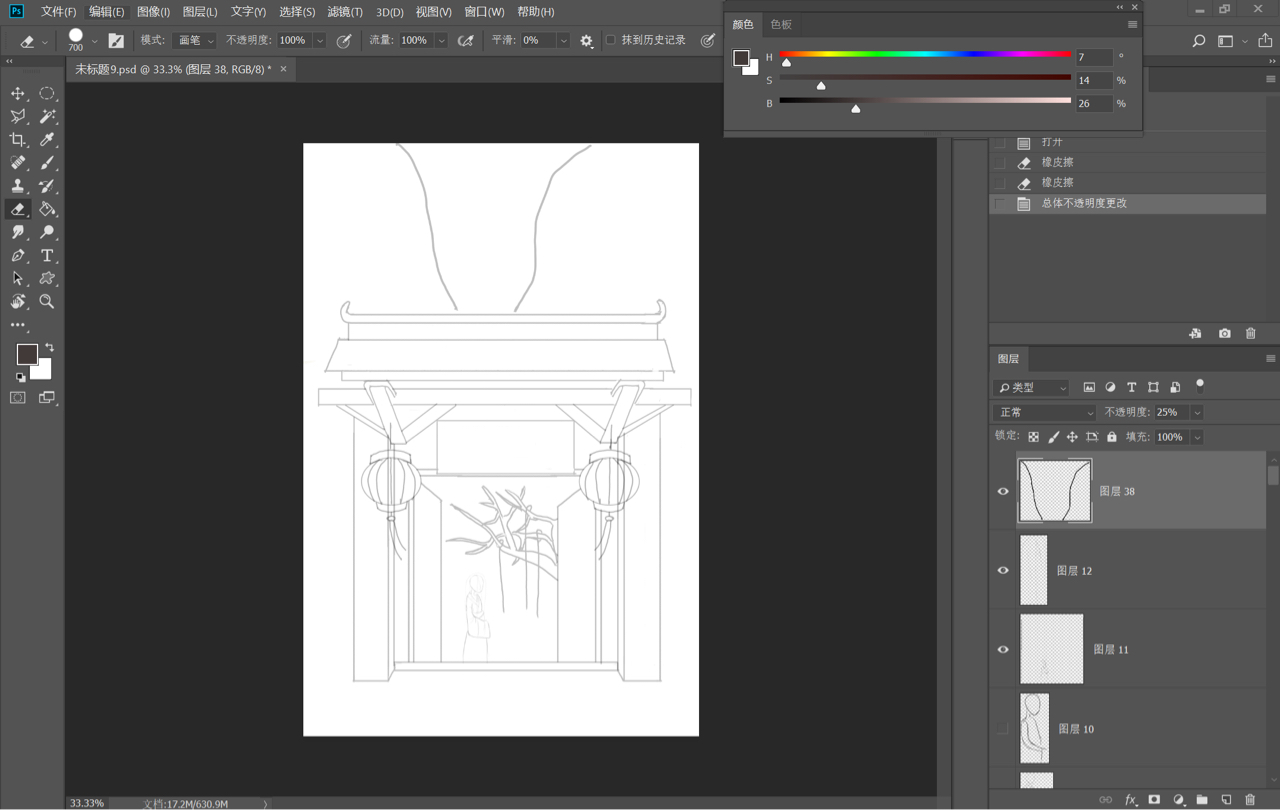Open the 模式 brush mode dropdown
The width and height of the screenshot is (1280, 810).
point(194,41)
